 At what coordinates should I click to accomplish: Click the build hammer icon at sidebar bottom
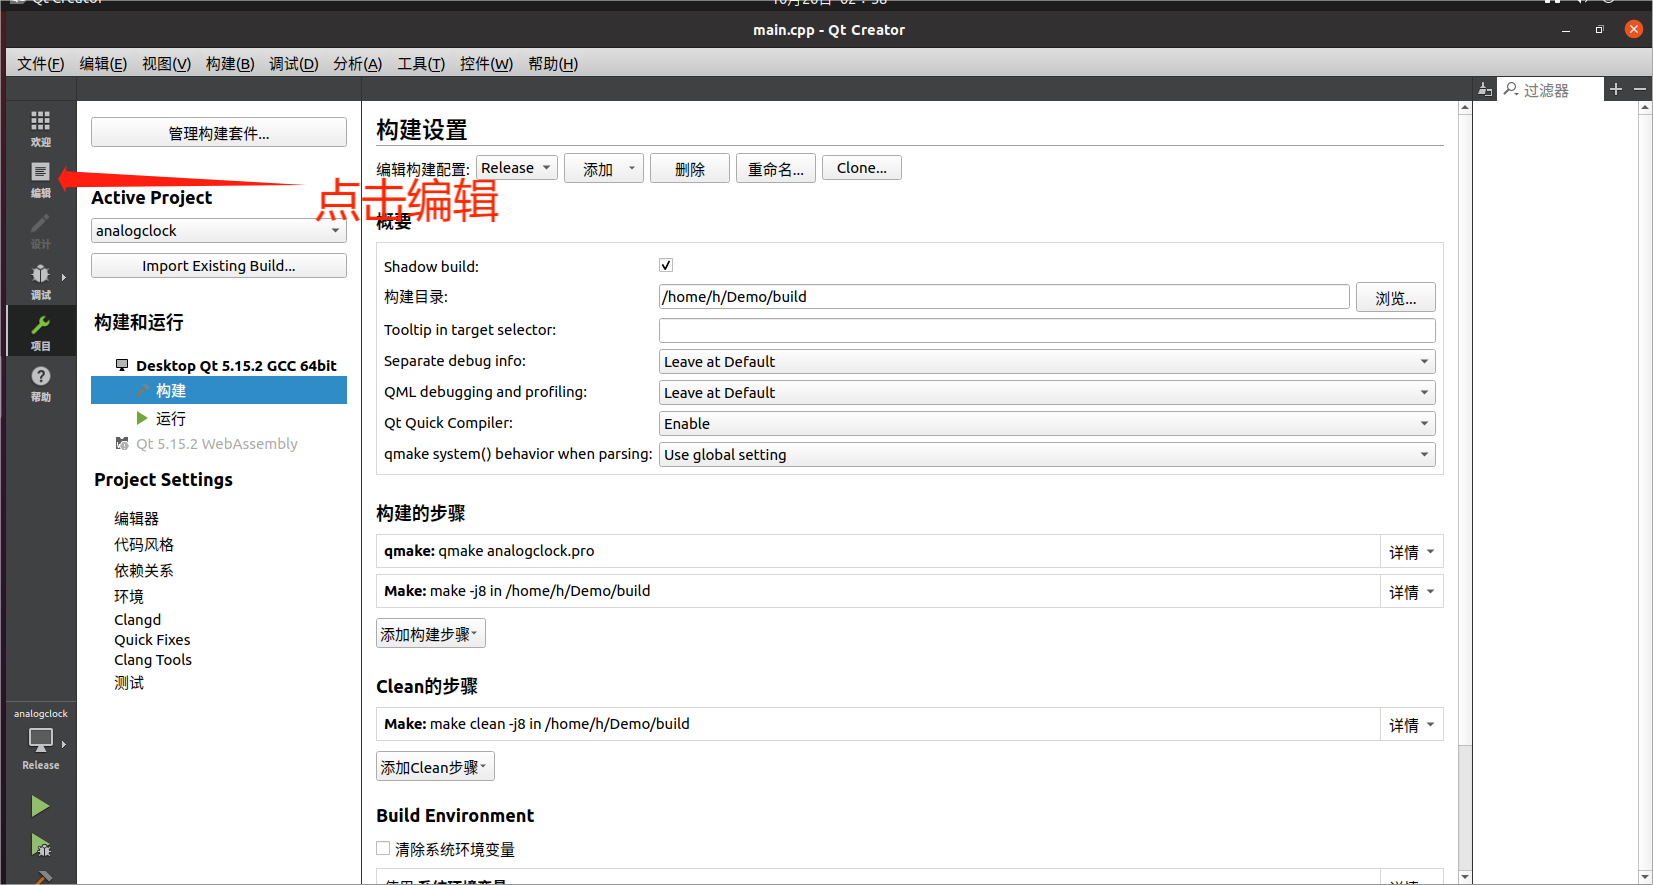40,878
